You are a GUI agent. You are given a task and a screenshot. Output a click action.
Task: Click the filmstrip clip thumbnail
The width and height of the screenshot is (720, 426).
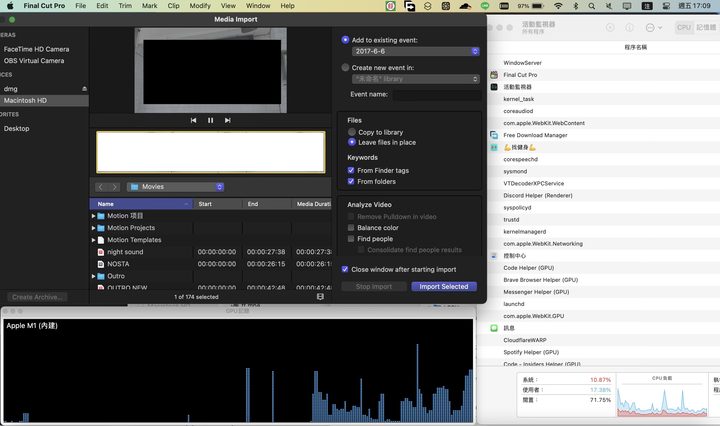[x=211, y=152]
